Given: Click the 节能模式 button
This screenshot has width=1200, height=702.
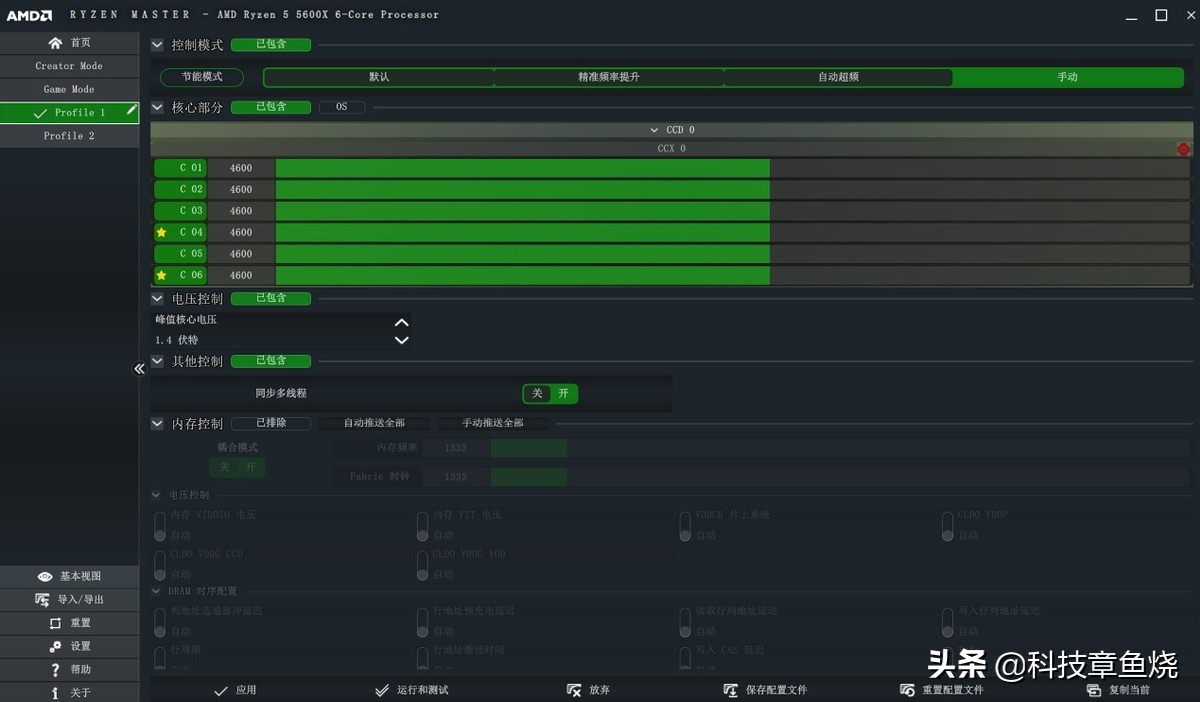Looking at the screenshot, I should tap(203, 77).
